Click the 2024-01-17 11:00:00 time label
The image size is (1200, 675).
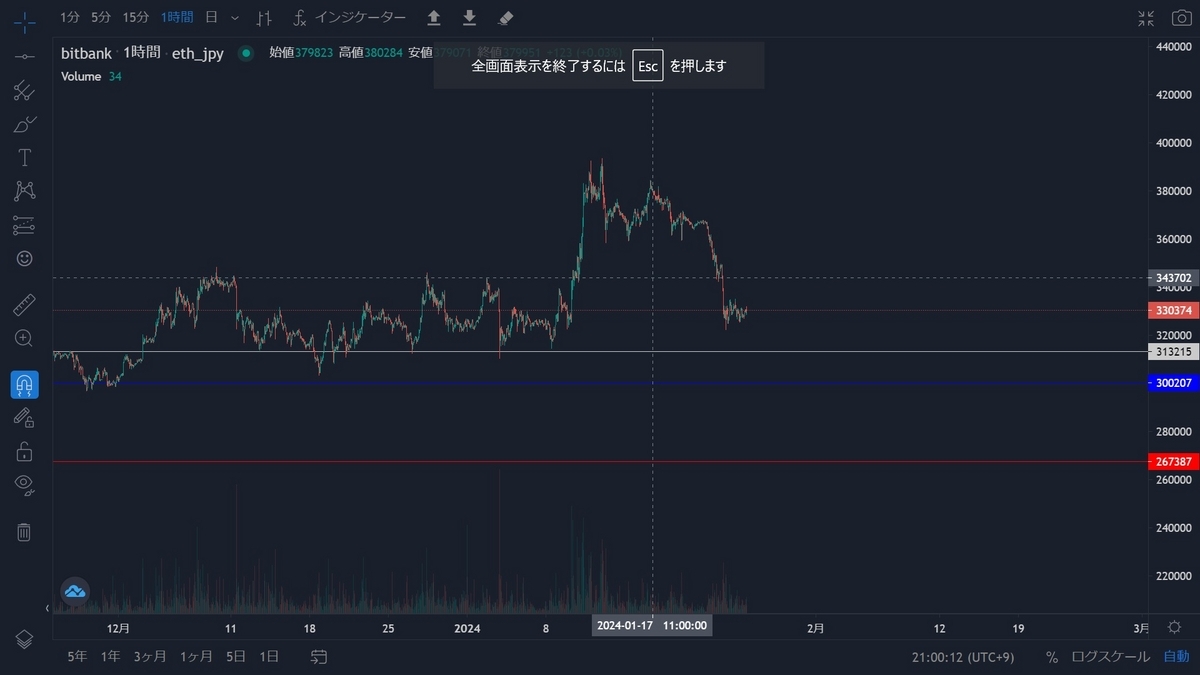coord(652,626)
